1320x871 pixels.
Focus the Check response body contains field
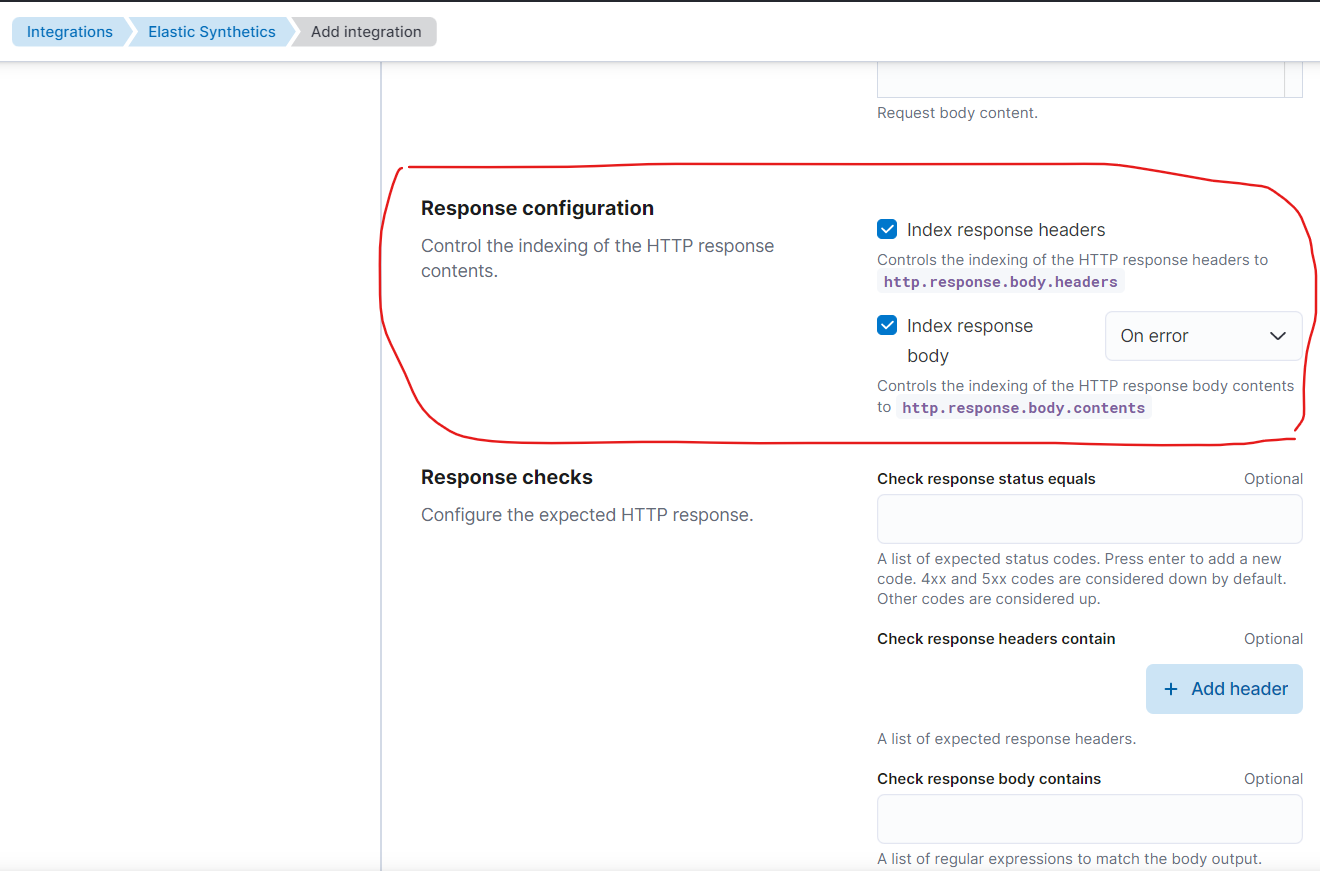pos(1089,819)
